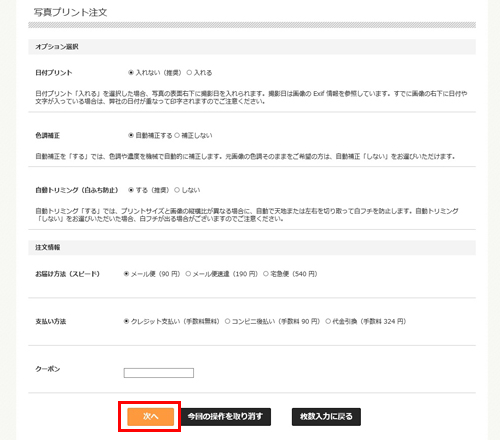Select 代金引換 payment method

coord(328,321)
